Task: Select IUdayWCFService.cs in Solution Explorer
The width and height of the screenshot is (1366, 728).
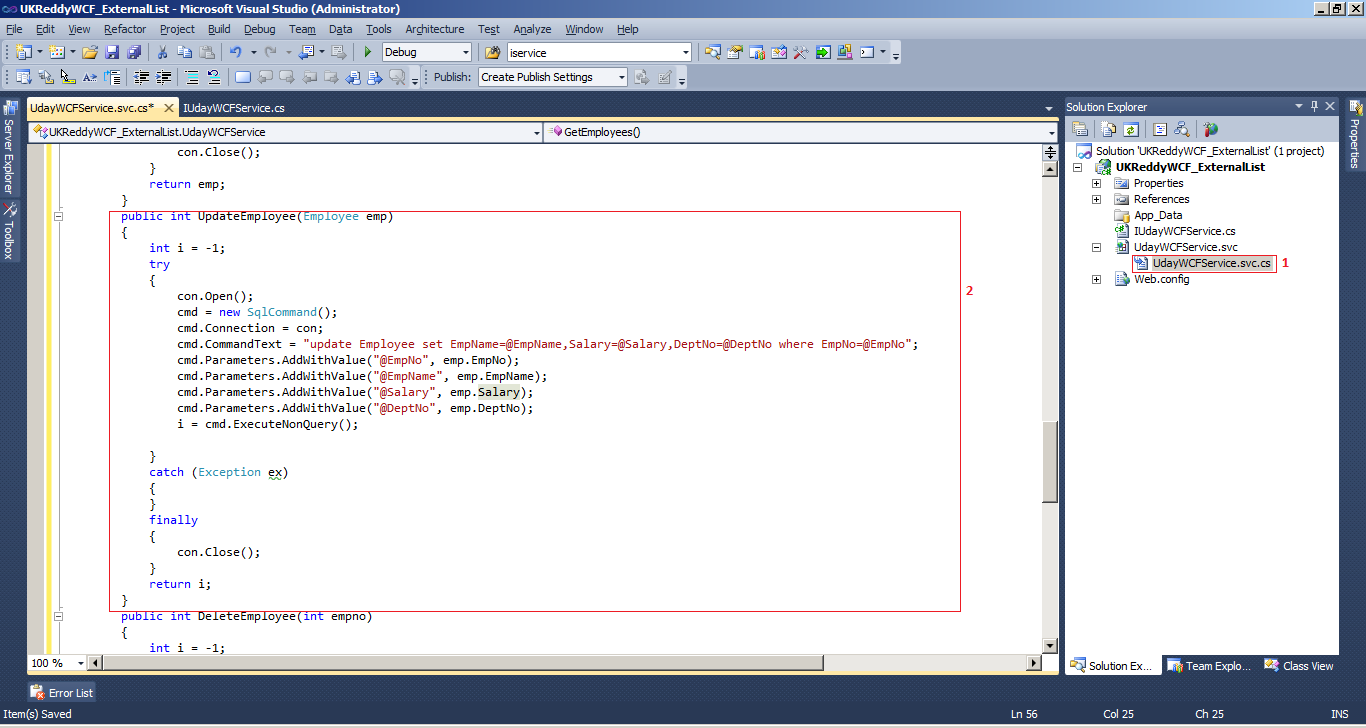Action: point(1184,231)
